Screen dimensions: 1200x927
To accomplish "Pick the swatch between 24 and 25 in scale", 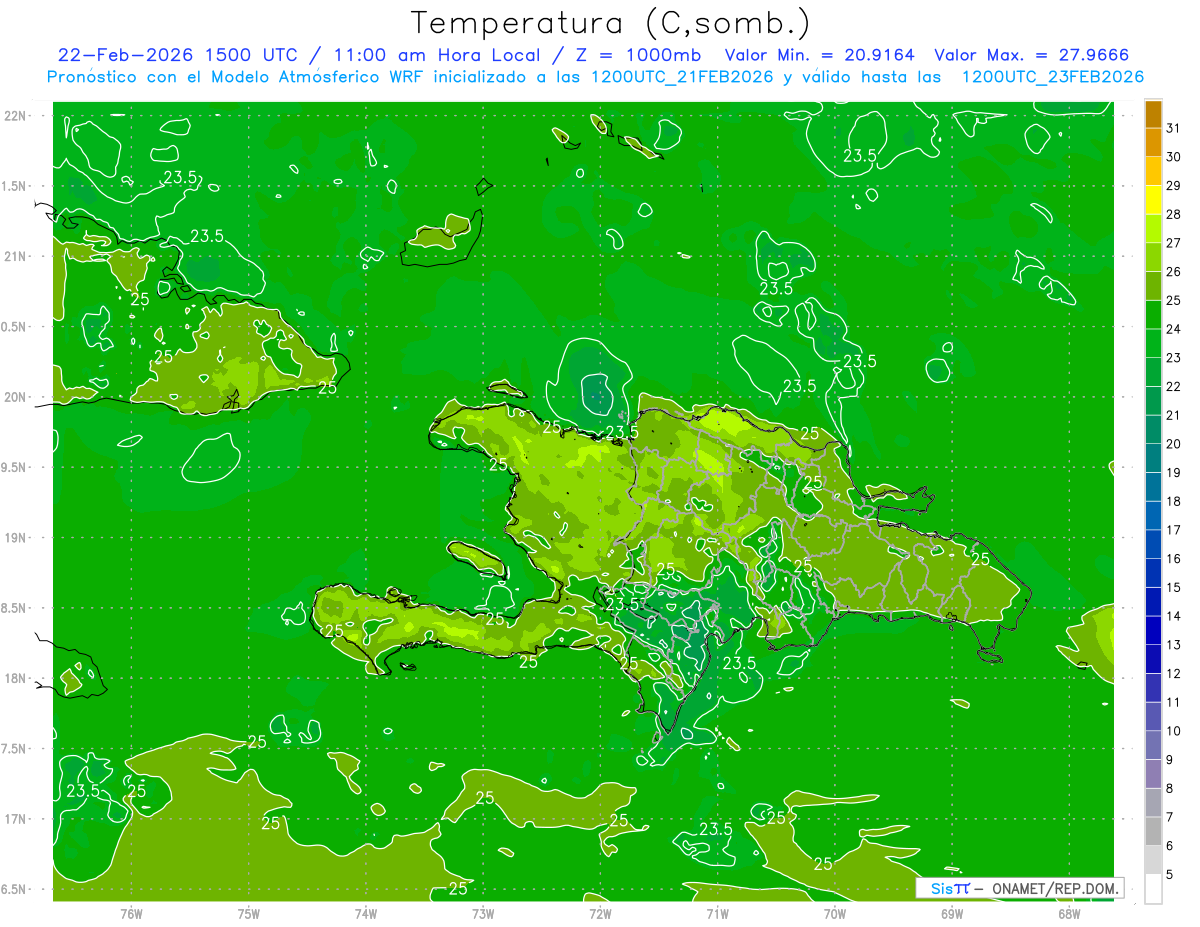I will pyautogui.click(x=1153, y=314).
